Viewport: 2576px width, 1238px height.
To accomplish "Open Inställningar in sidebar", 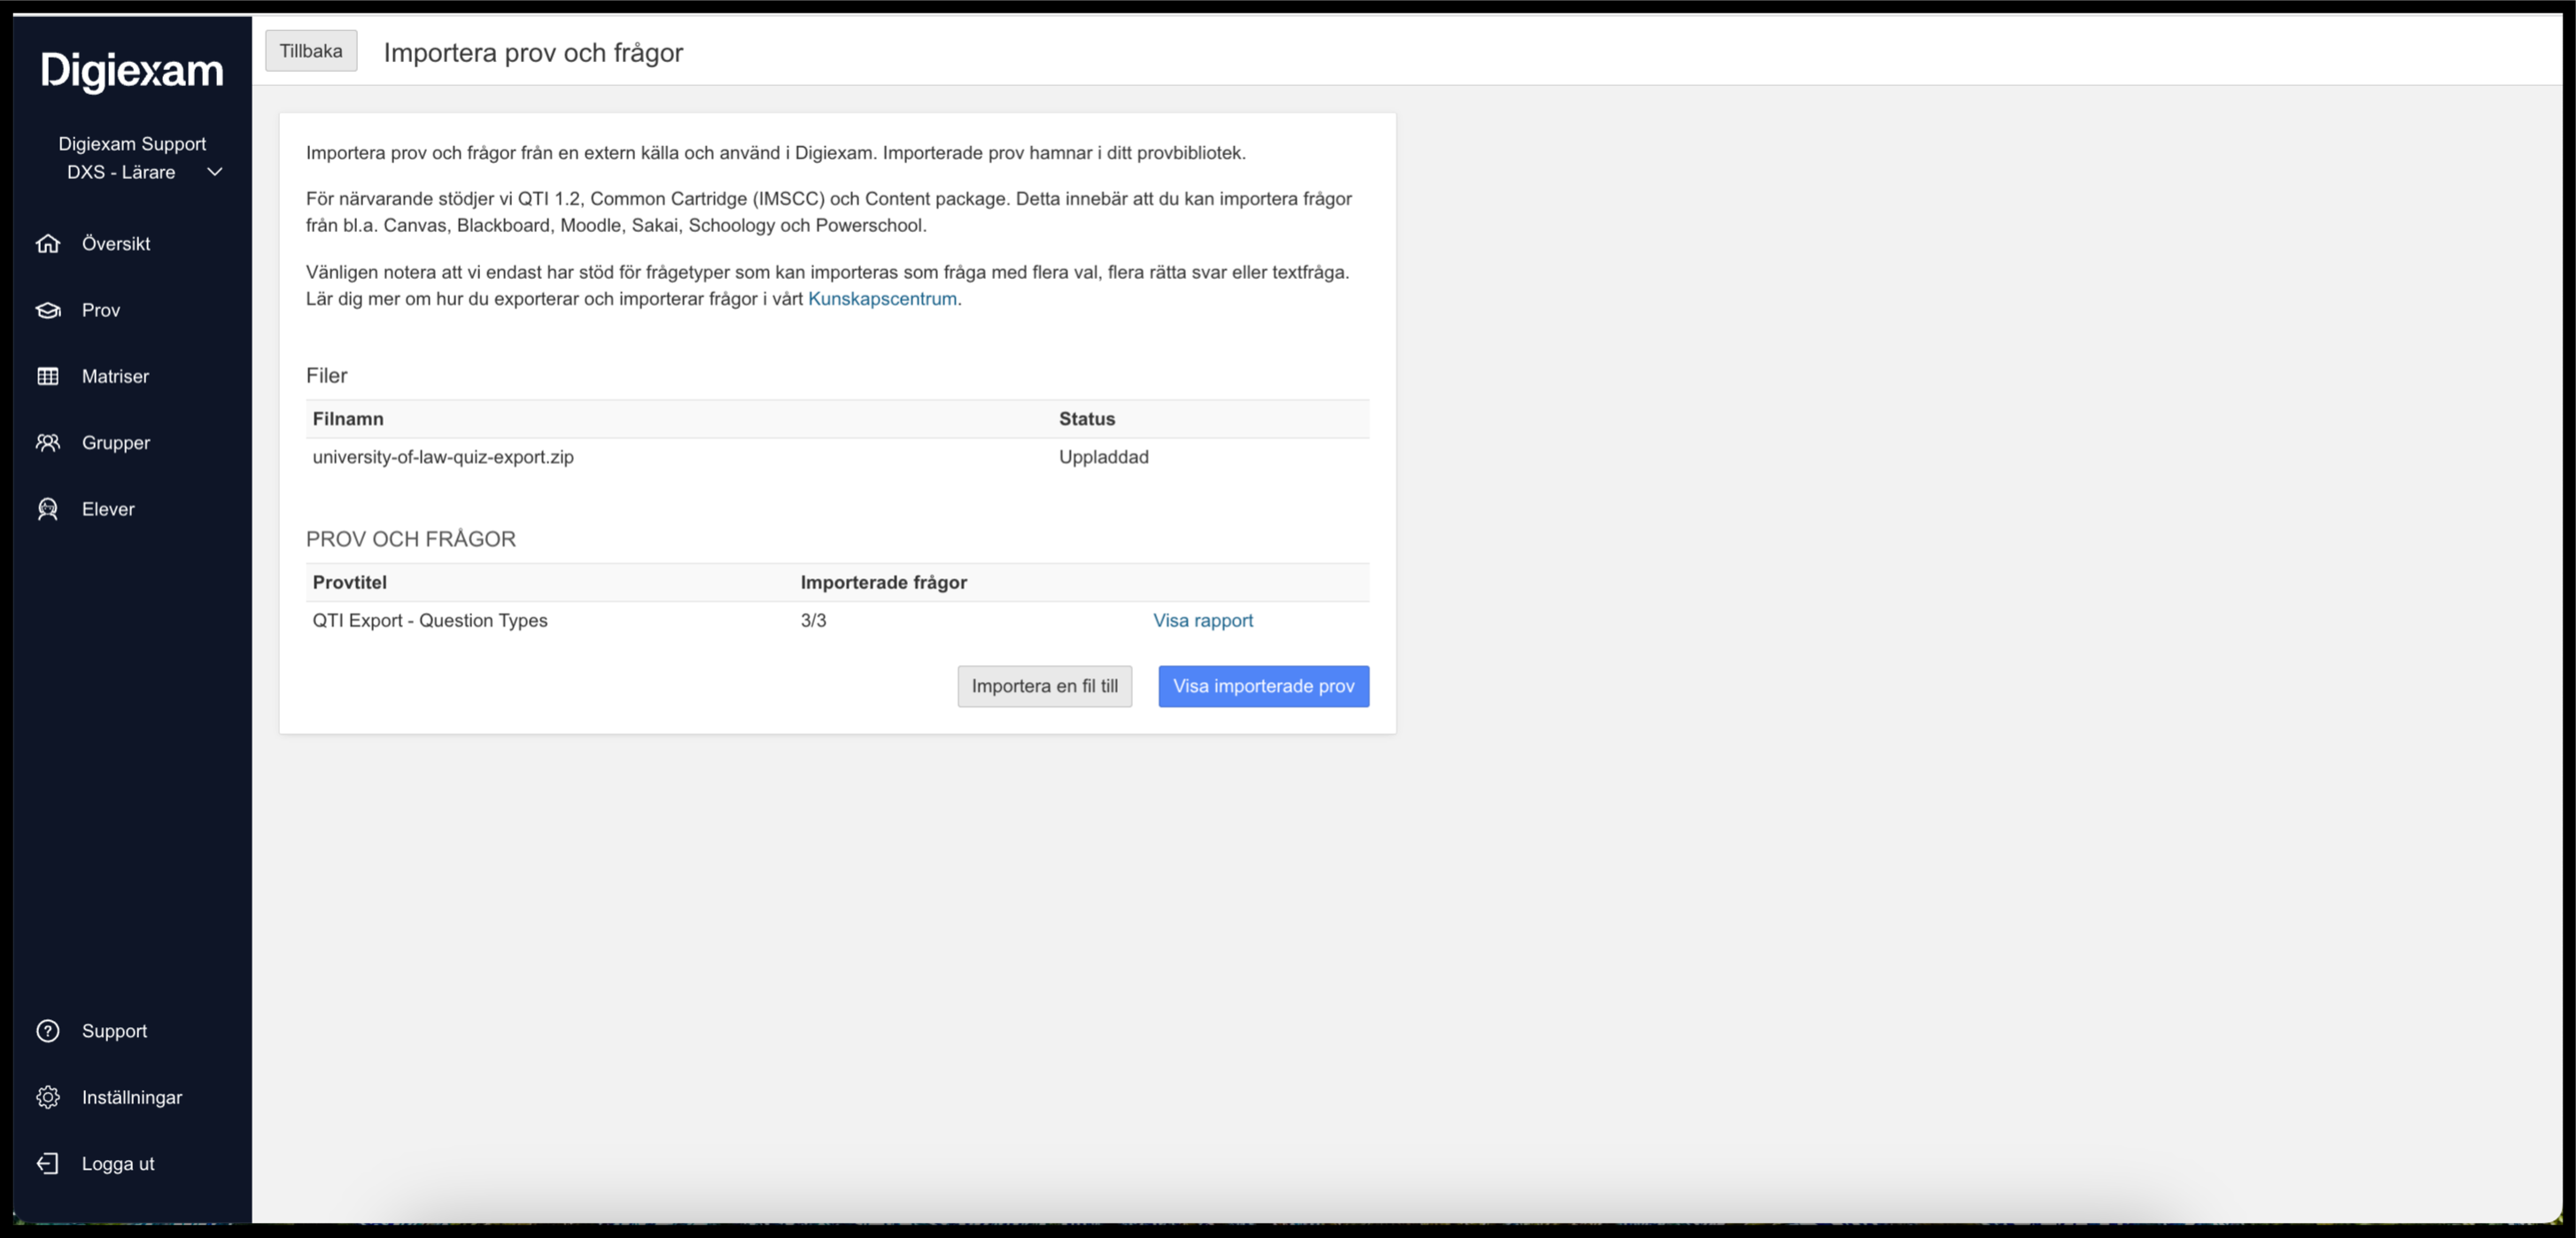I will tap(132, 1097).
